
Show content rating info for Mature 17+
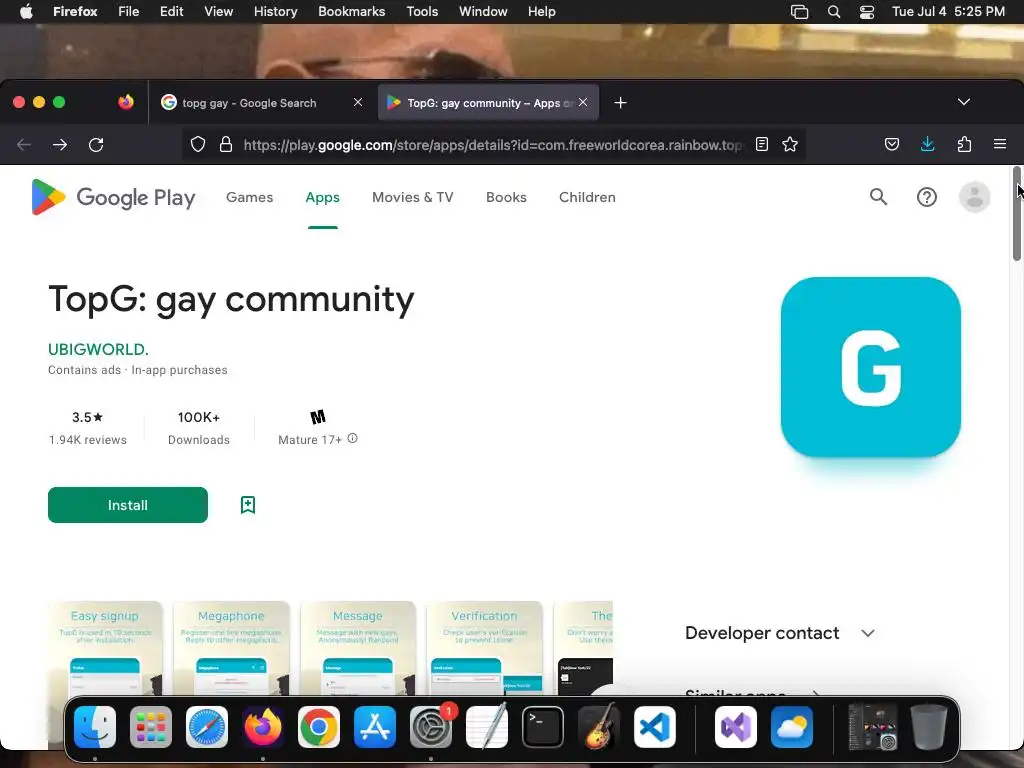click(x=353, y=439)
